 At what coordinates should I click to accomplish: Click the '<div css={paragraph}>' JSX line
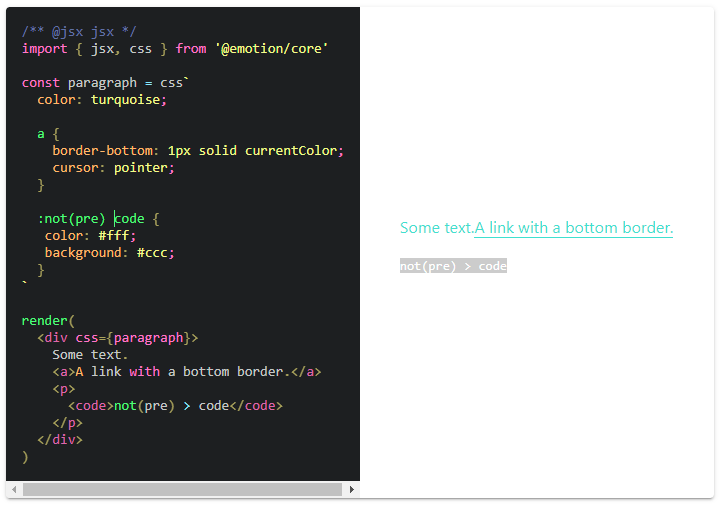coord(117,338)
